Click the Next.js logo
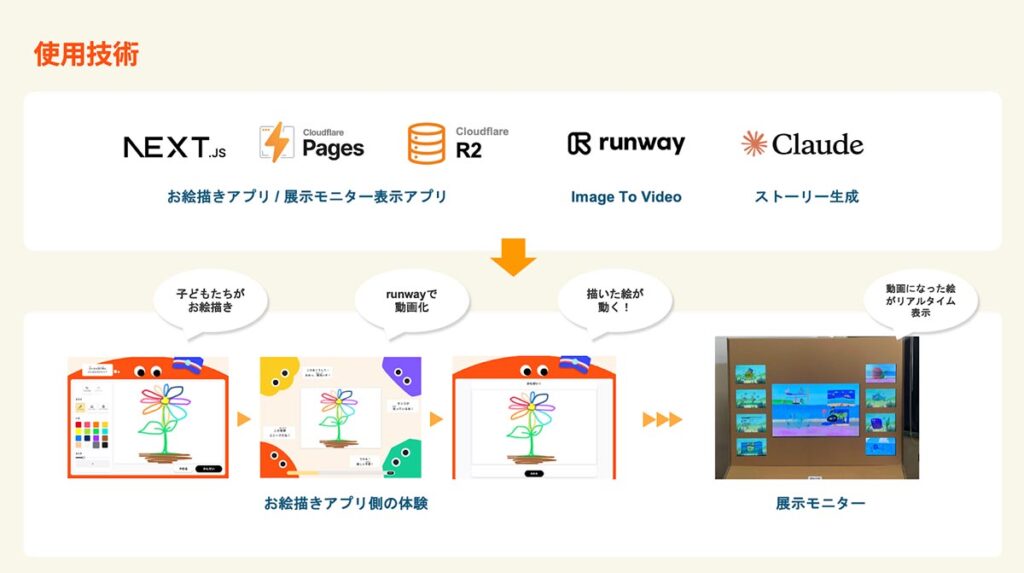This screenshot has height=573, width=1024. (x=174, y=147)
